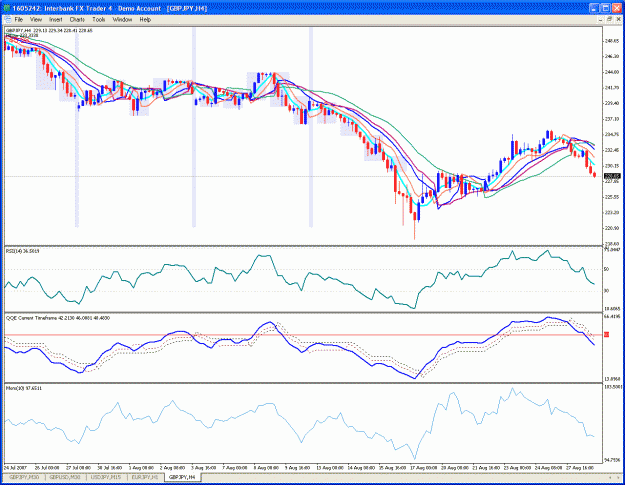The height and width of the screenshot is (485, 625).
Task: Switch to the EURJPY,H1 chart tab
Action: tap(145, 477)
